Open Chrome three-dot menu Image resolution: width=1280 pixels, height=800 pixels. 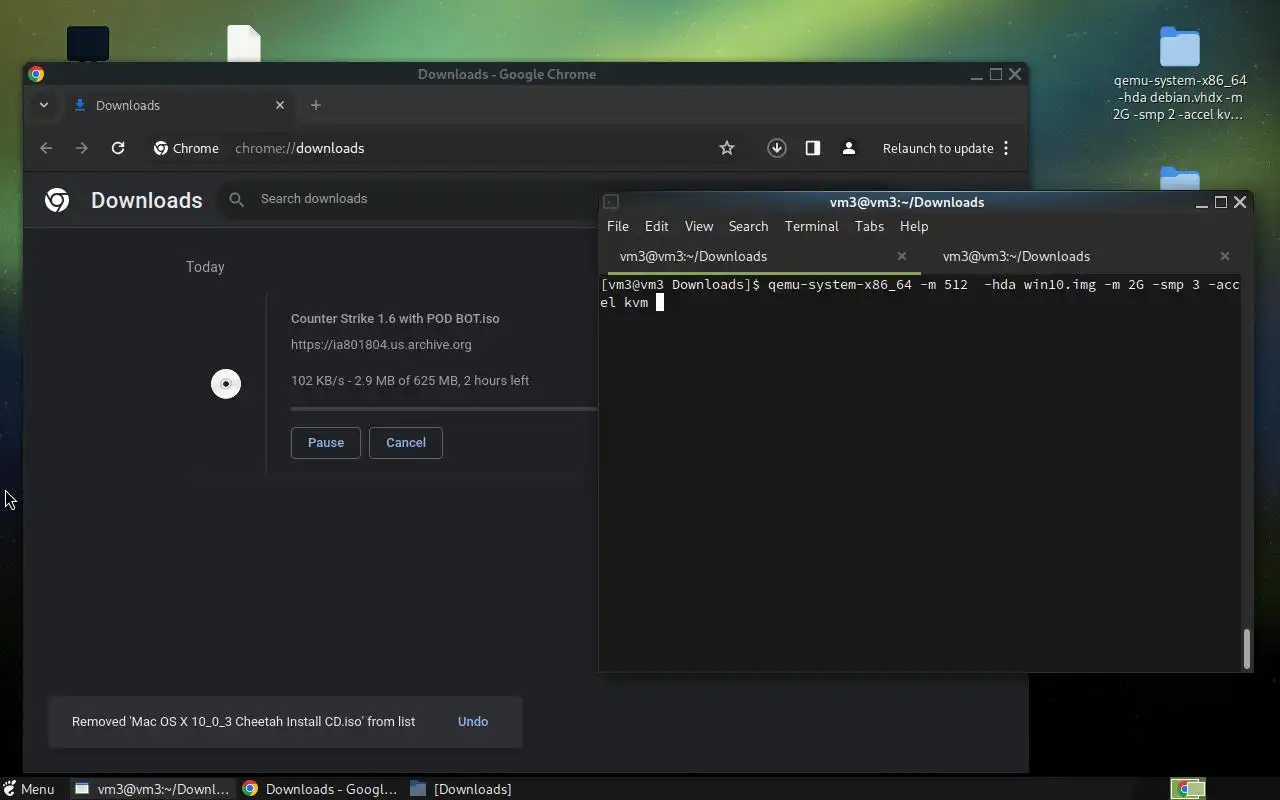1006,148
